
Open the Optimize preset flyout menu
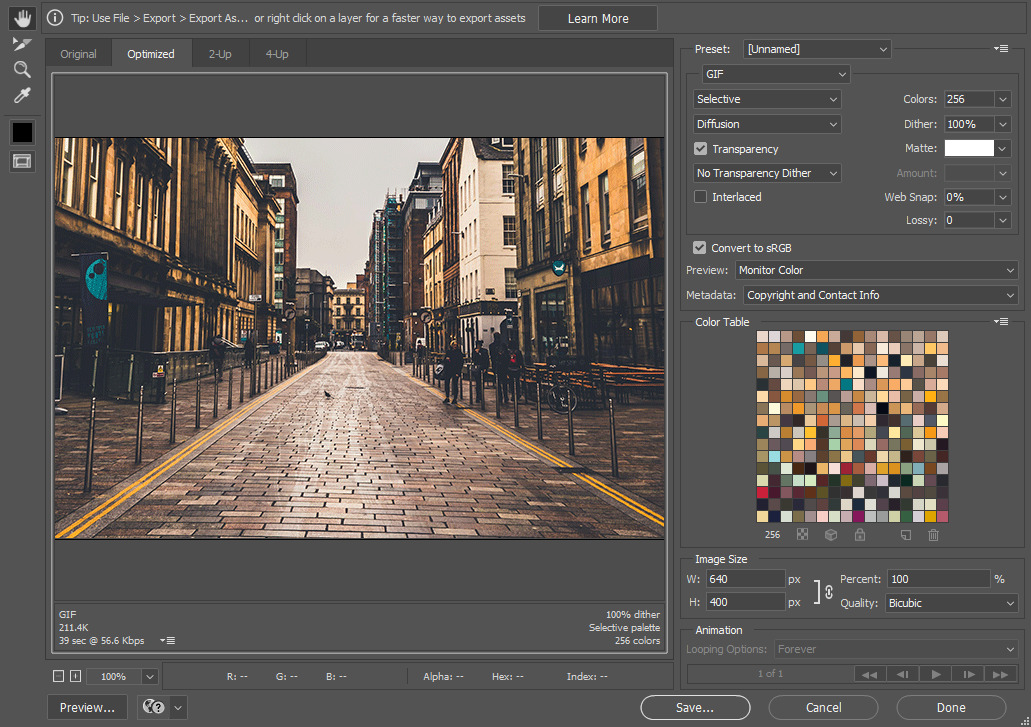1001,49
